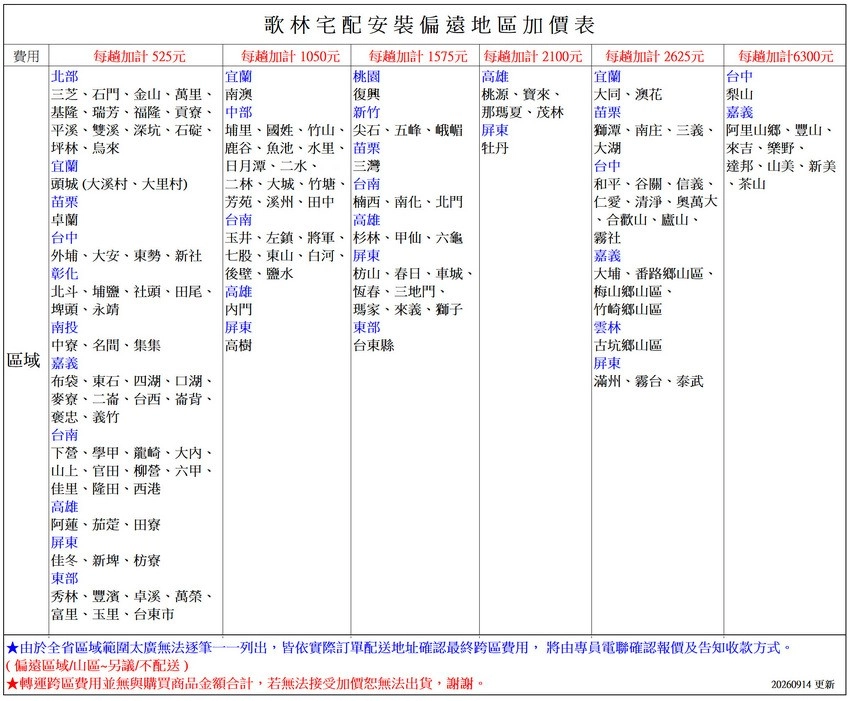Click the 區域 row label
The width and height of the screenshot is (850, 701).
pos(23,360)
